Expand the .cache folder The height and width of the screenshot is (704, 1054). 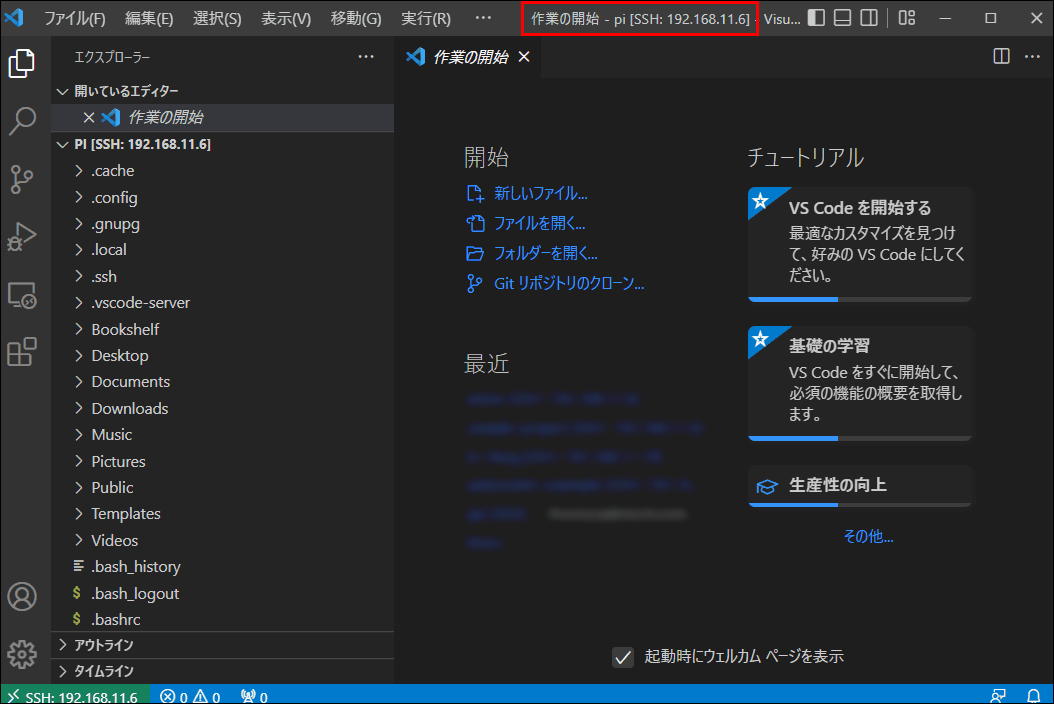[x=222, y=171]
